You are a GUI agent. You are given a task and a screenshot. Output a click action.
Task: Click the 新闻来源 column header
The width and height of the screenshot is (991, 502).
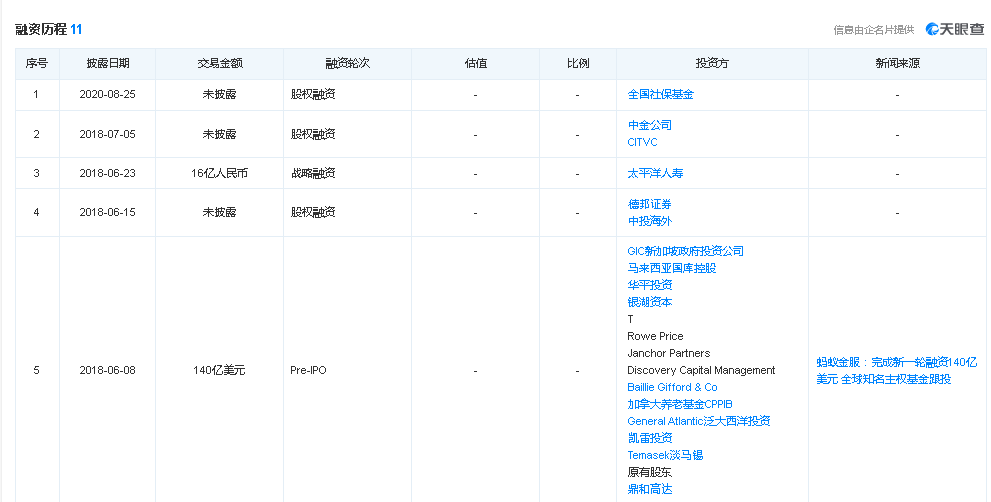[897, 63]
